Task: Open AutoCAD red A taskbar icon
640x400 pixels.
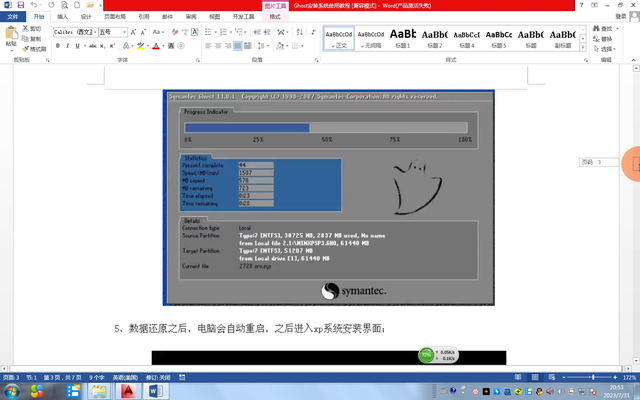Action: (128, 391)
